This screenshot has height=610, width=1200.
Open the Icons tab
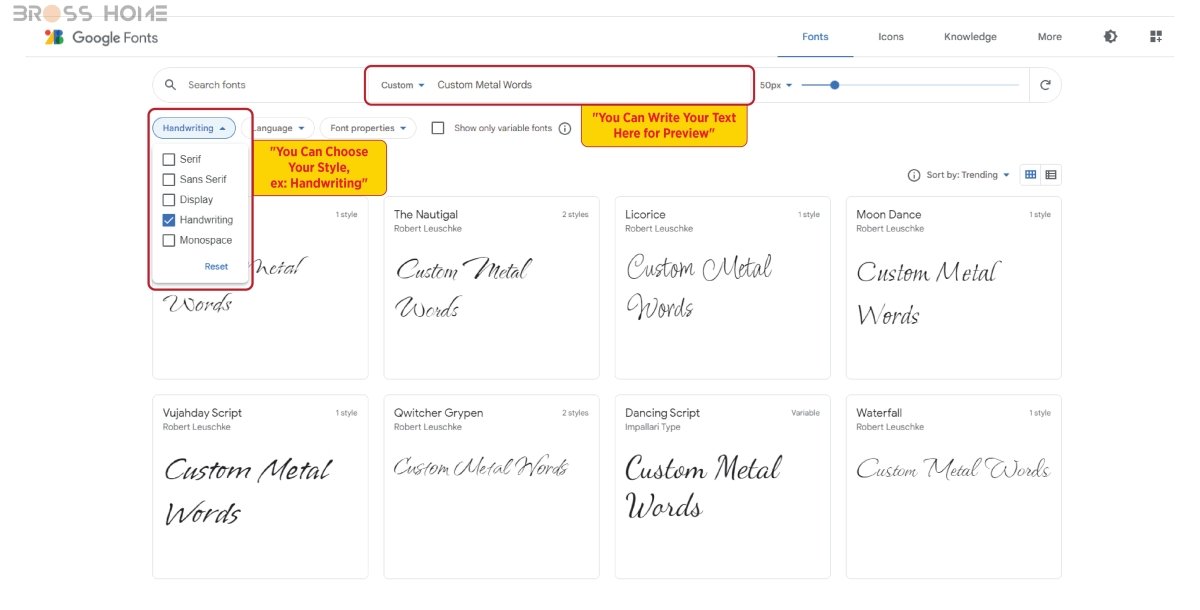pyautogui.click(x=890, y=37)
